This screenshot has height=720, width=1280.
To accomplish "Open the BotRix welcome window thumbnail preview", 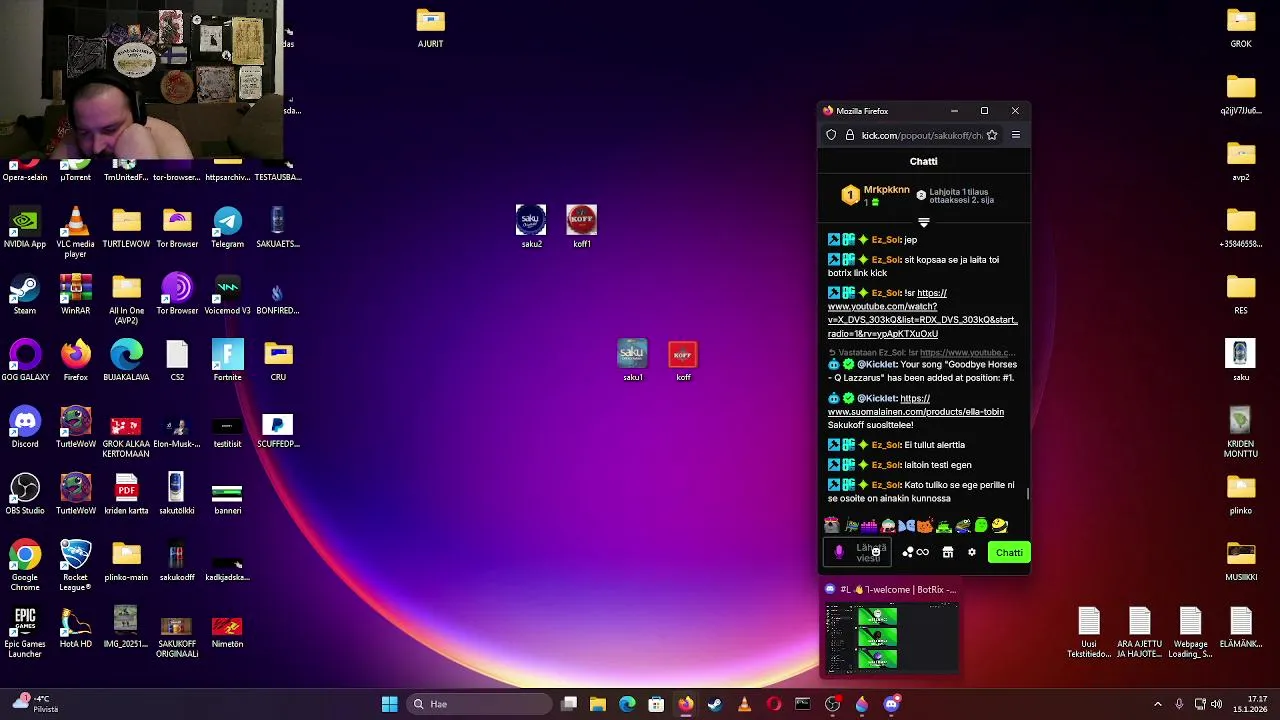I will [891, 637].
